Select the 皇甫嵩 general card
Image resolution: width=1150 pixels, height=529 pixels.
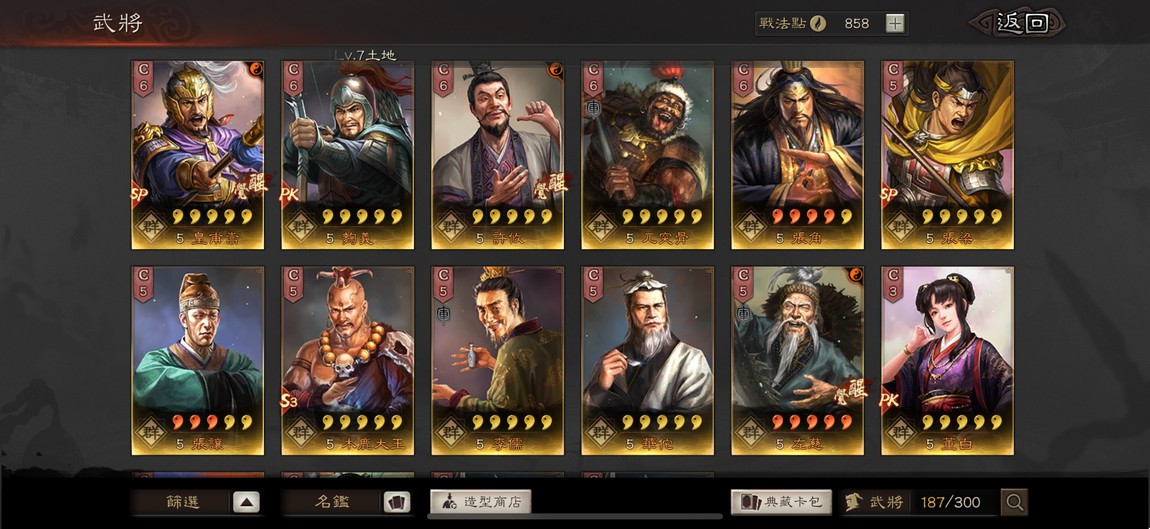(x=198, y=155)
